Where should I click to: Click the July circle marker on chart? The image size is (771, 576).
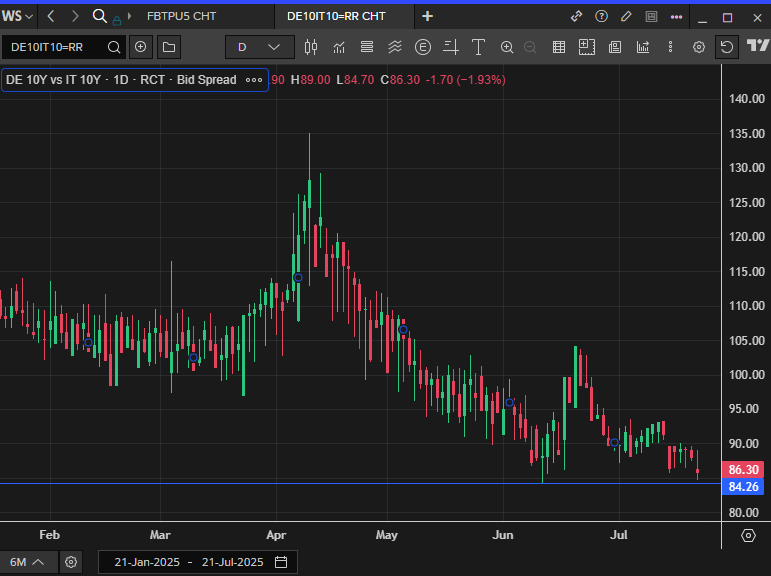[614, 443]
